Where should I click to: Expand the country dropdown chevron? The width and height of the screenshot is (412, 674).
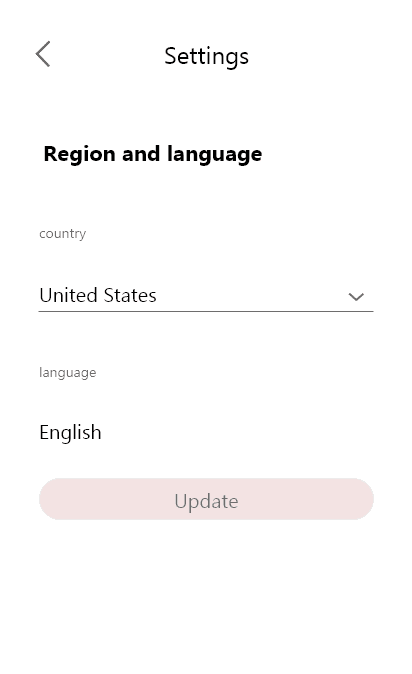pyautogui.click(x=356, y=297)
